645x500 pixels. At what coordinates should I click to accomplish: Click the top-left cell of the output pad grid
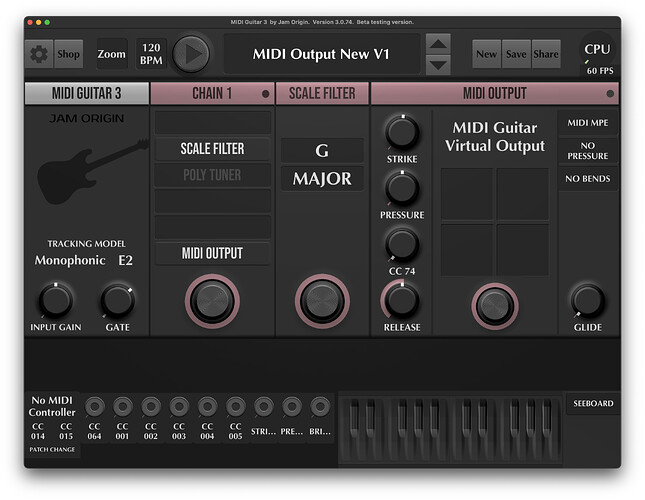pyautogui.click(x=467, y=194)
